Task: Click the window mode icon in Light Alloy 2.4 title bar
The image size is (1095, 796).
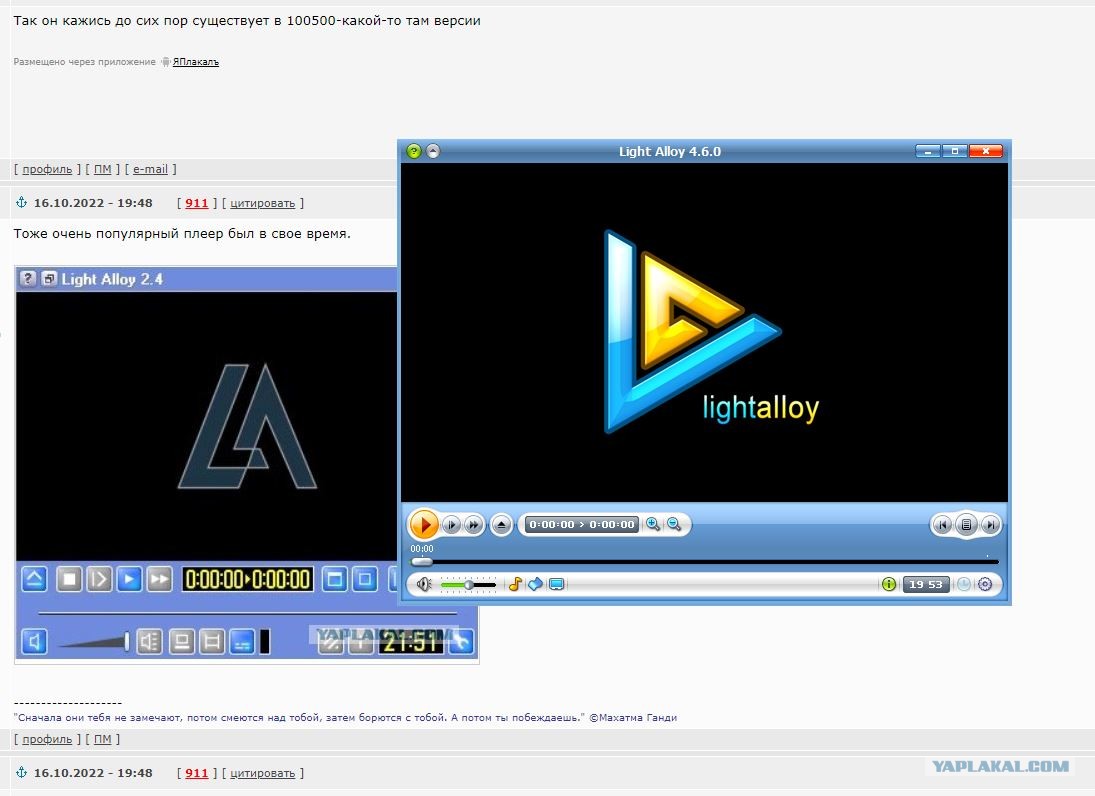Action: tap(49, 279)
